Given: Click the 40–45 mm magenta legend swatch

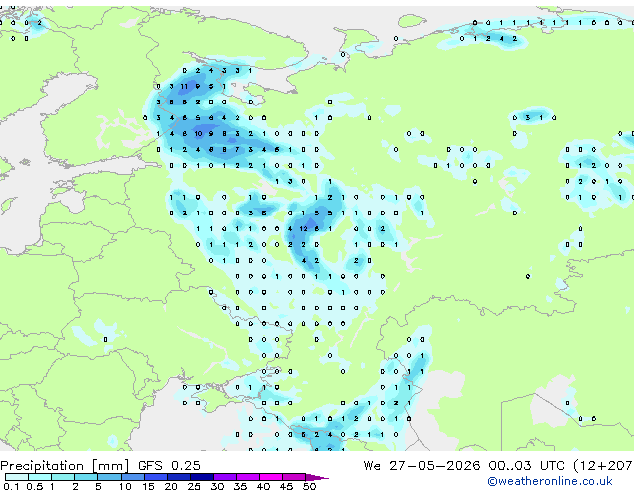Looking at the screenshot, I should coord(271,477).
